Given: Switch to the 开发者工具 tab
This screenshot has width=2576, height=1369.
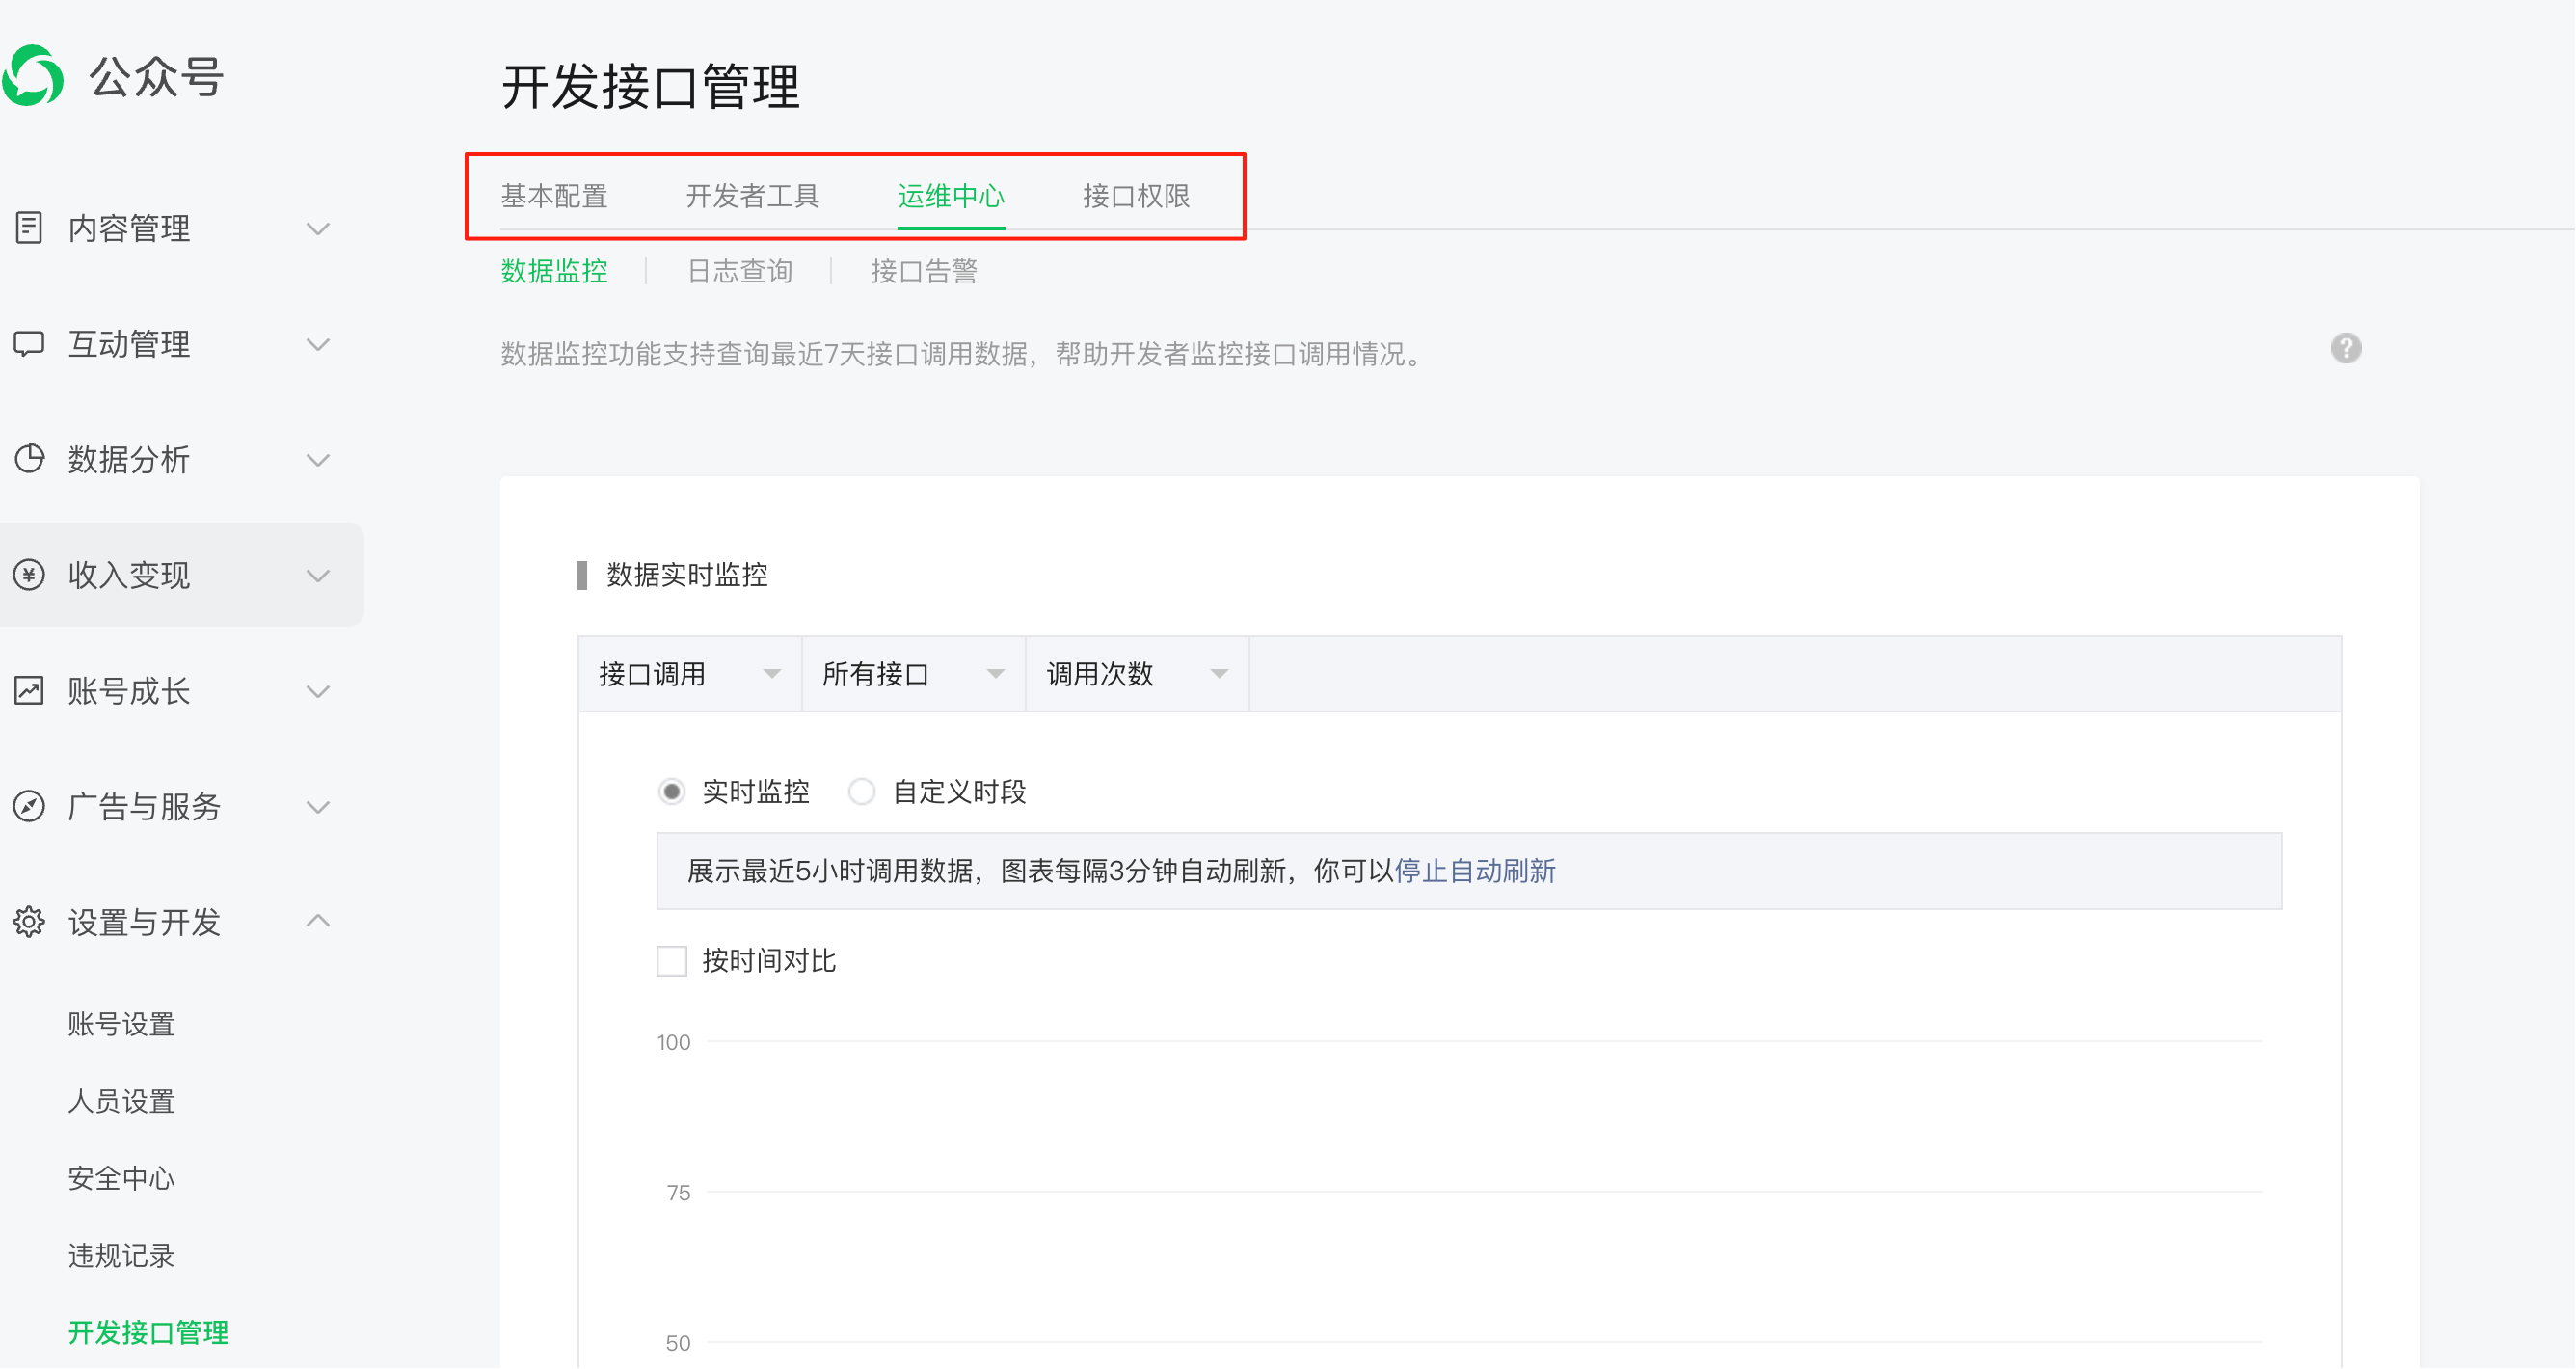Looking at the screenshot, I should click(x=753, y=196).
